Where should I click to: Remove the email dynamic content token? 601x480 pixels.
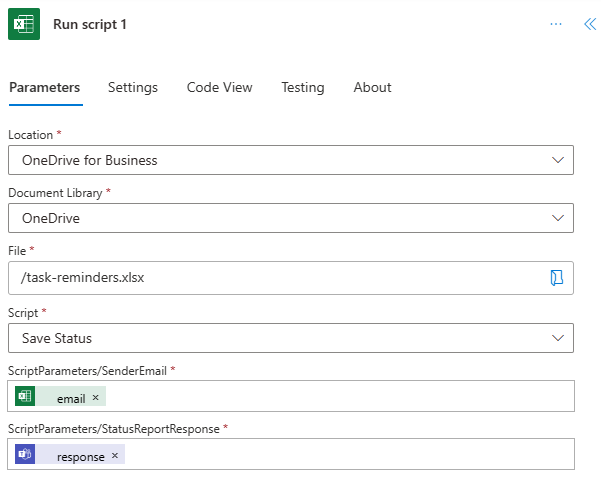[x=96, y=397]
